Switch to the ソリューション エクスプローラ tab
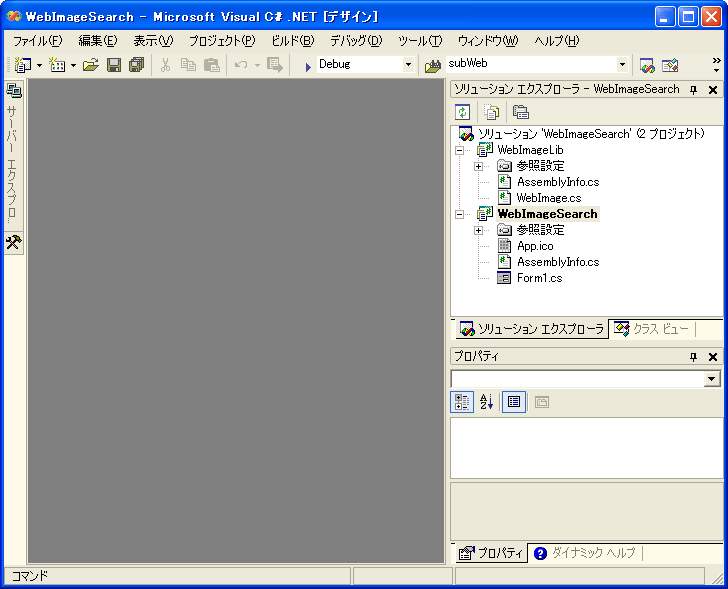Viewport: 728px width, 589px height. tap(532, 329)
